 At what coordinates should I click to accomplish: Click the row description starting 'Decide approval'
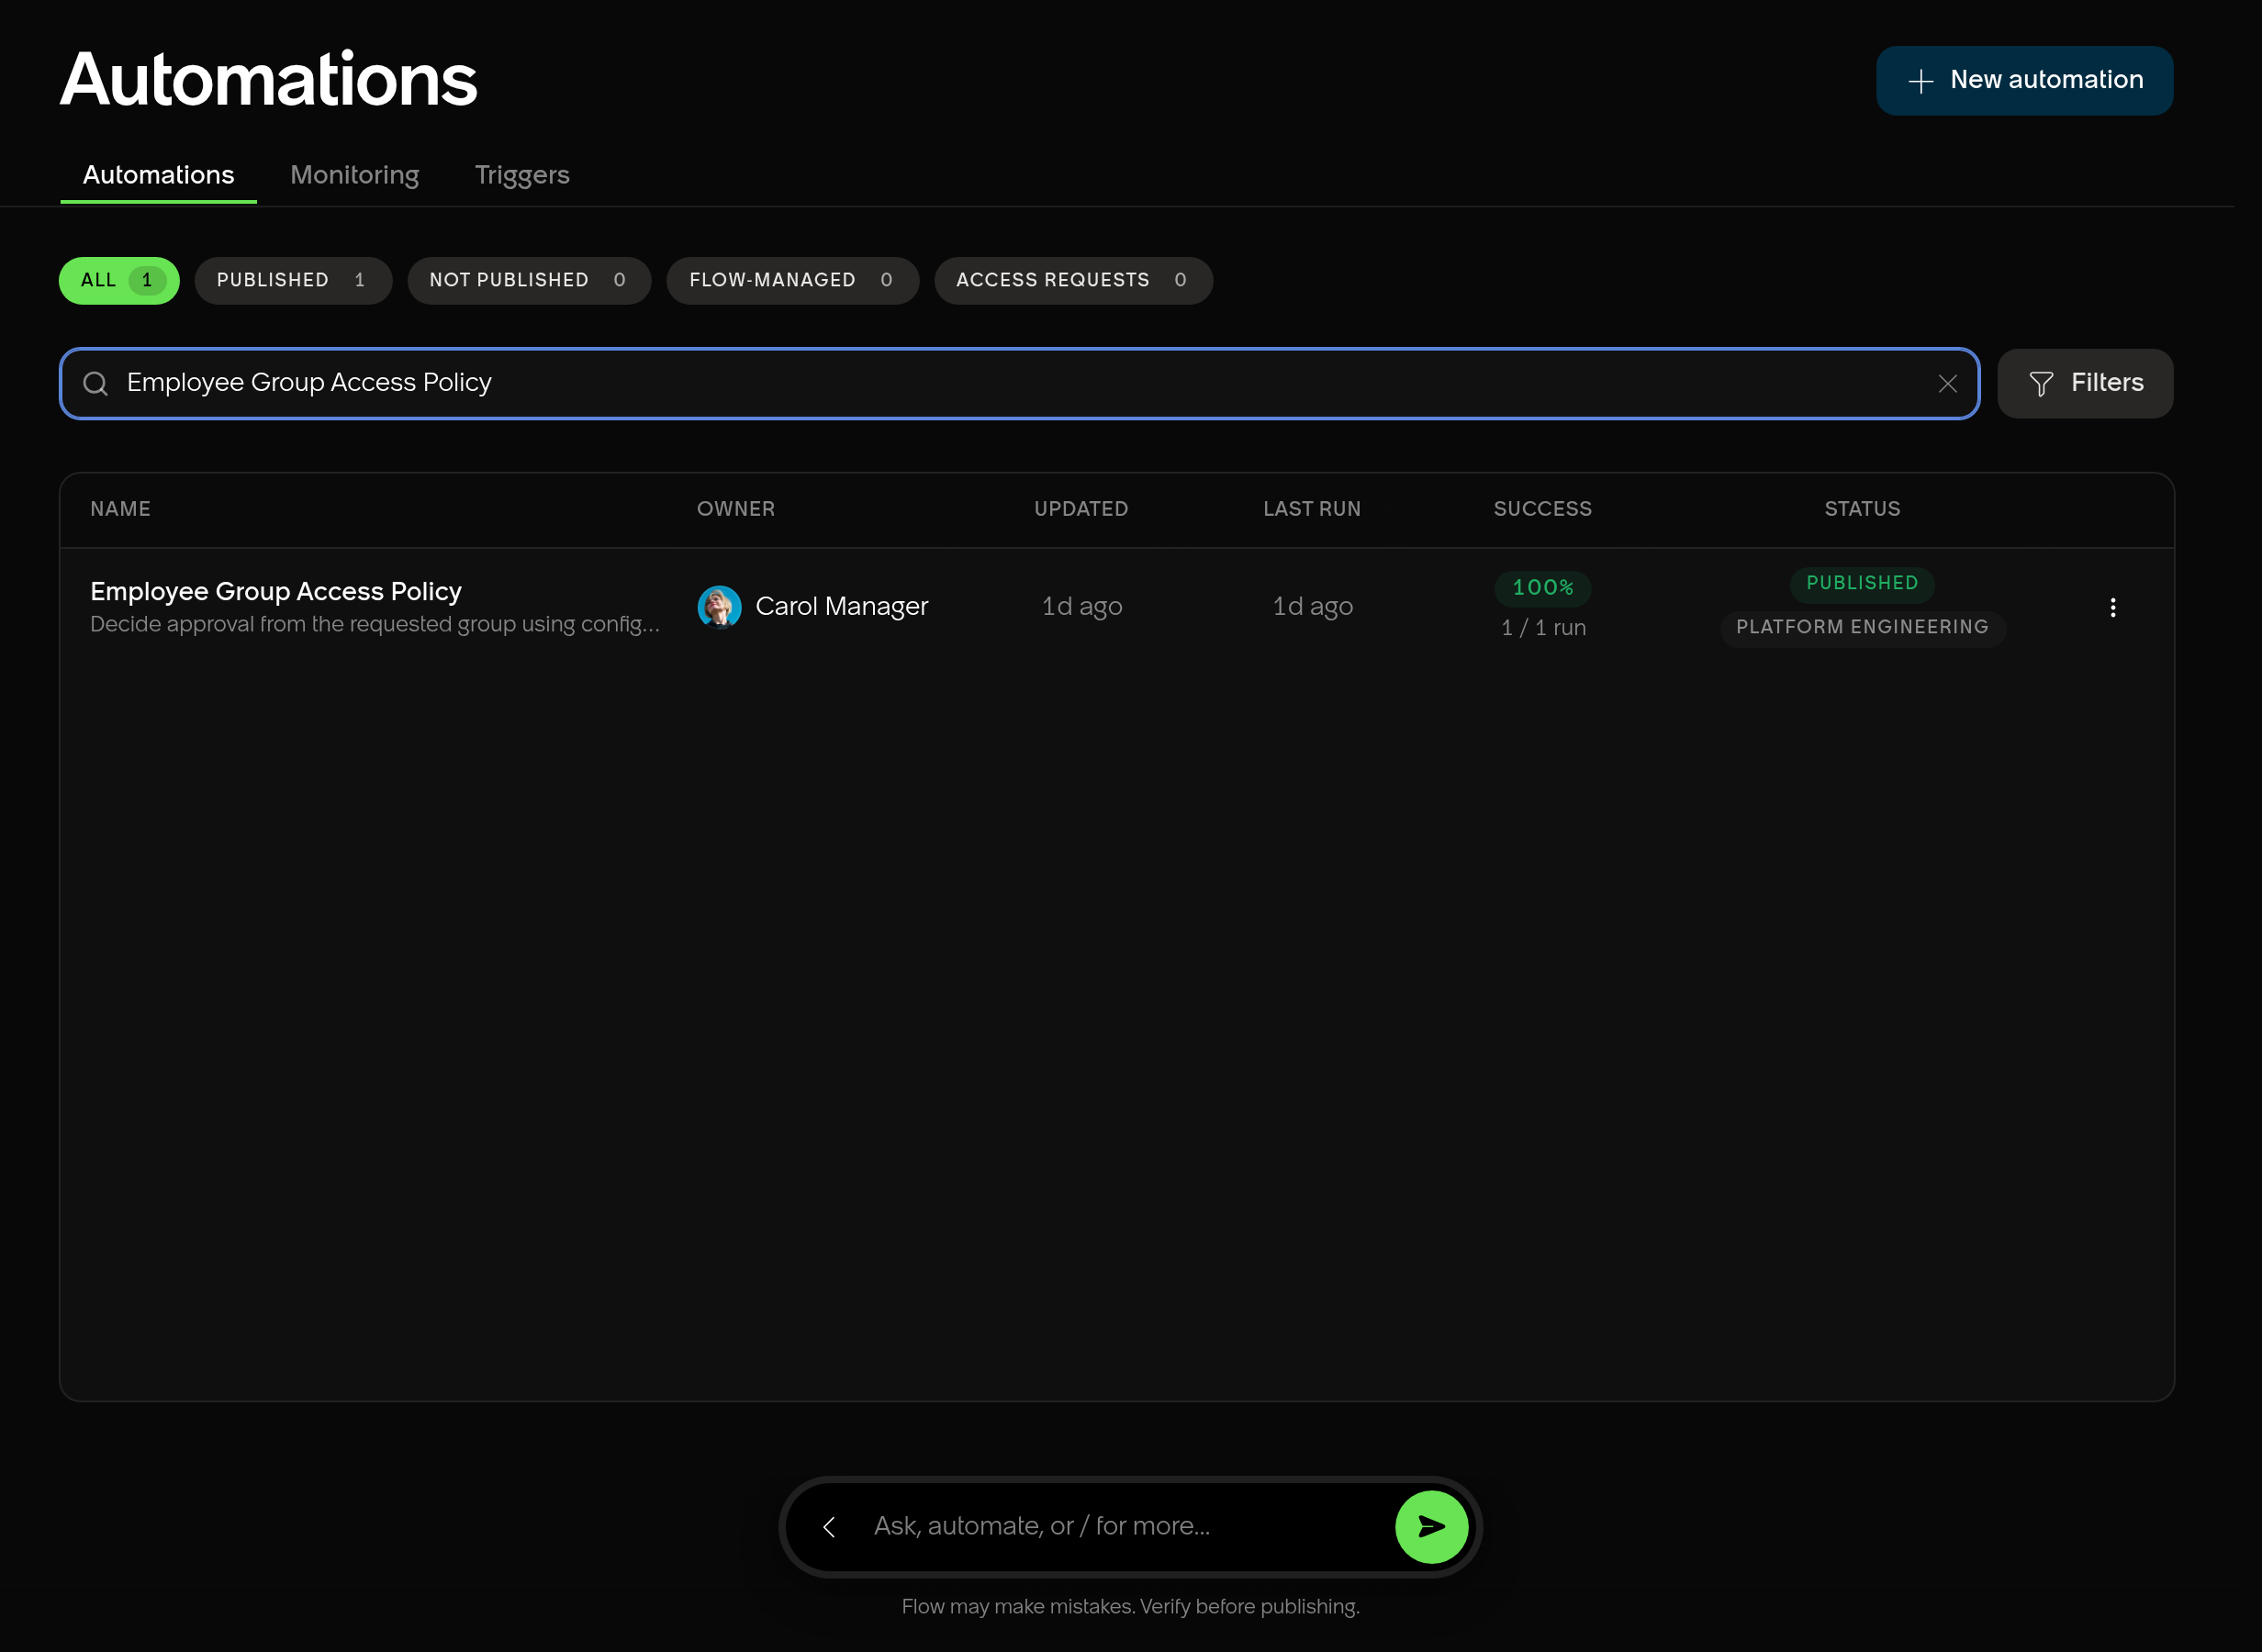375,625
